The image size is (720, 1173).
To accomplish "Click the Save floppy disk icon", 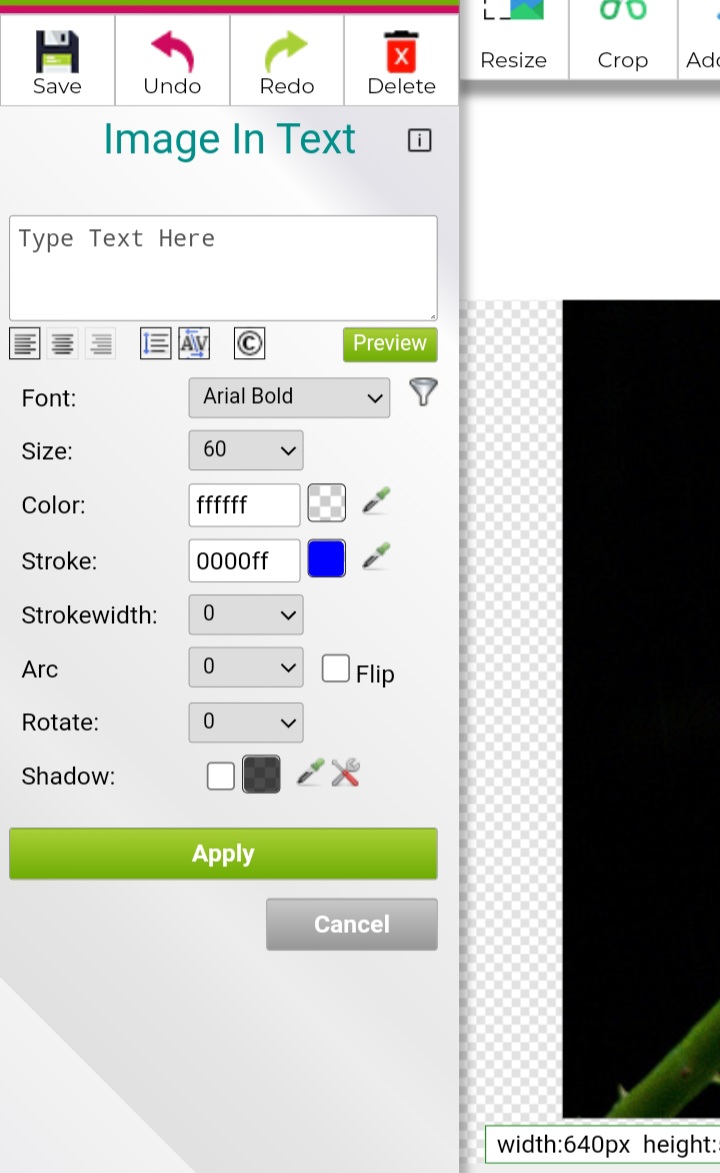I will 57,53.
